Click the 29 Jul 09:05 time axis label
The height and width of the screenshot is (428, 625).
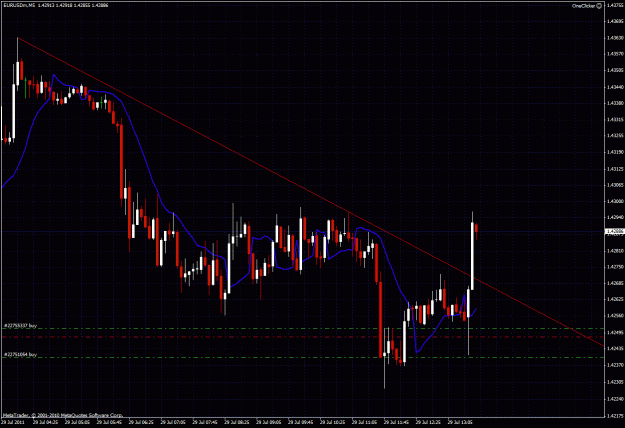tap(268, 421)
